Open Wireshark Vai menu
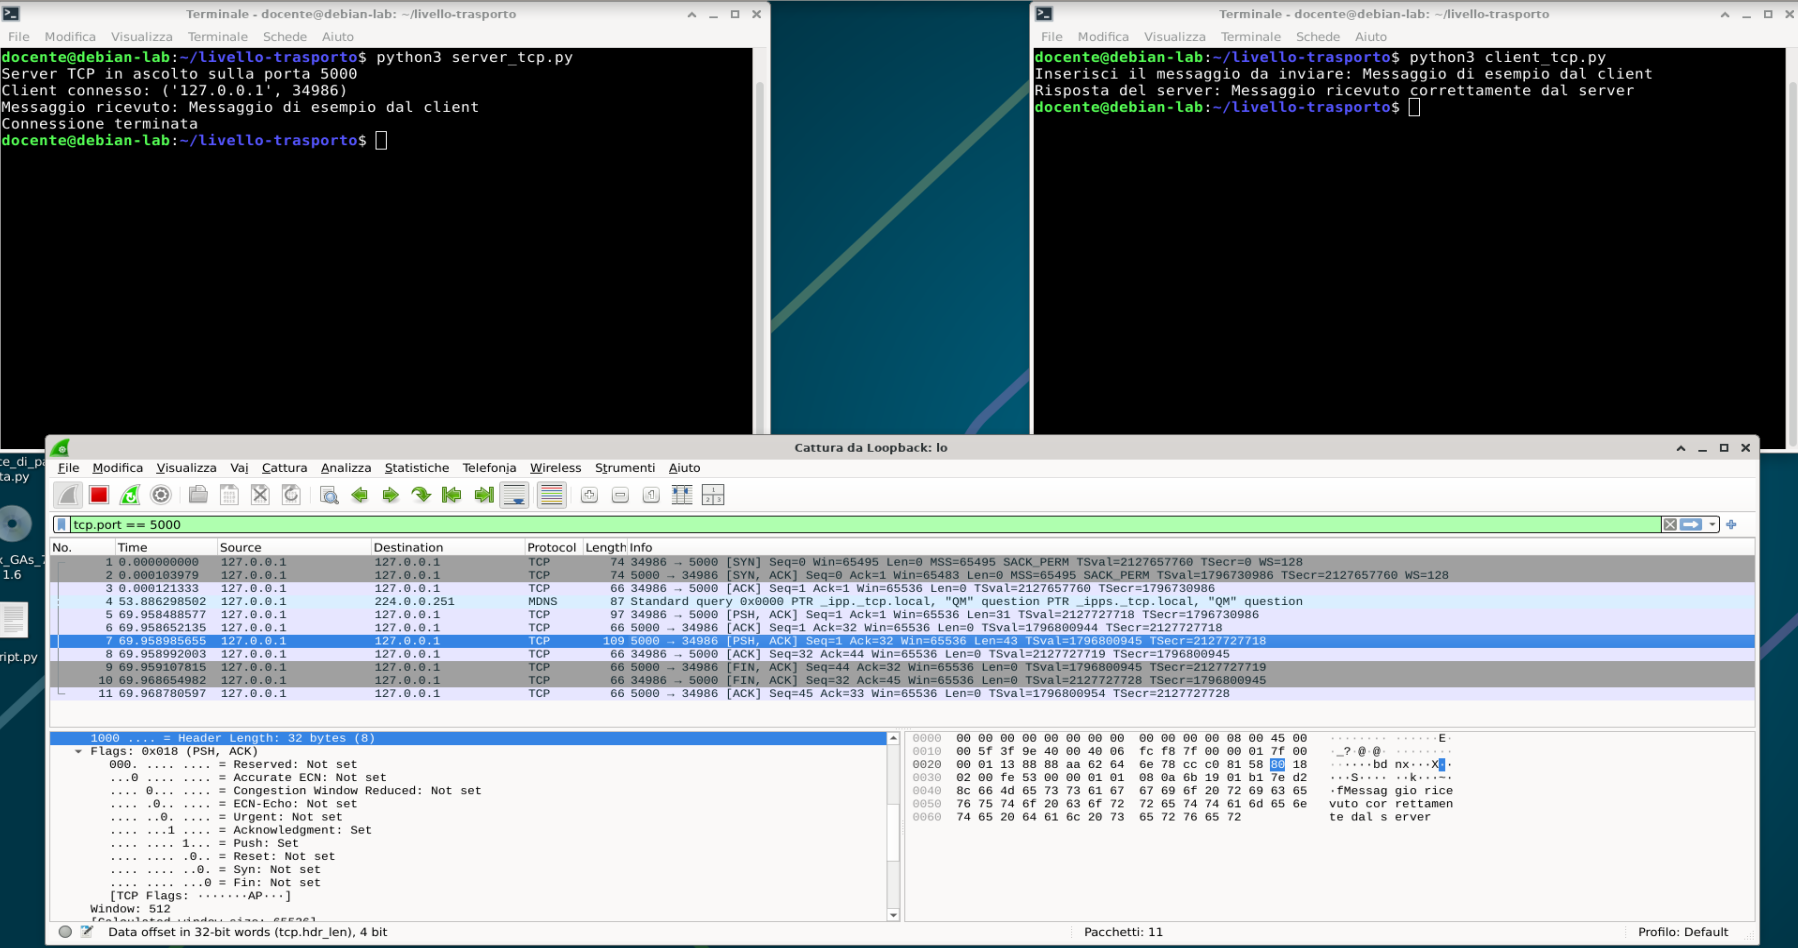 pyautogui.click(x=239, y=467)
